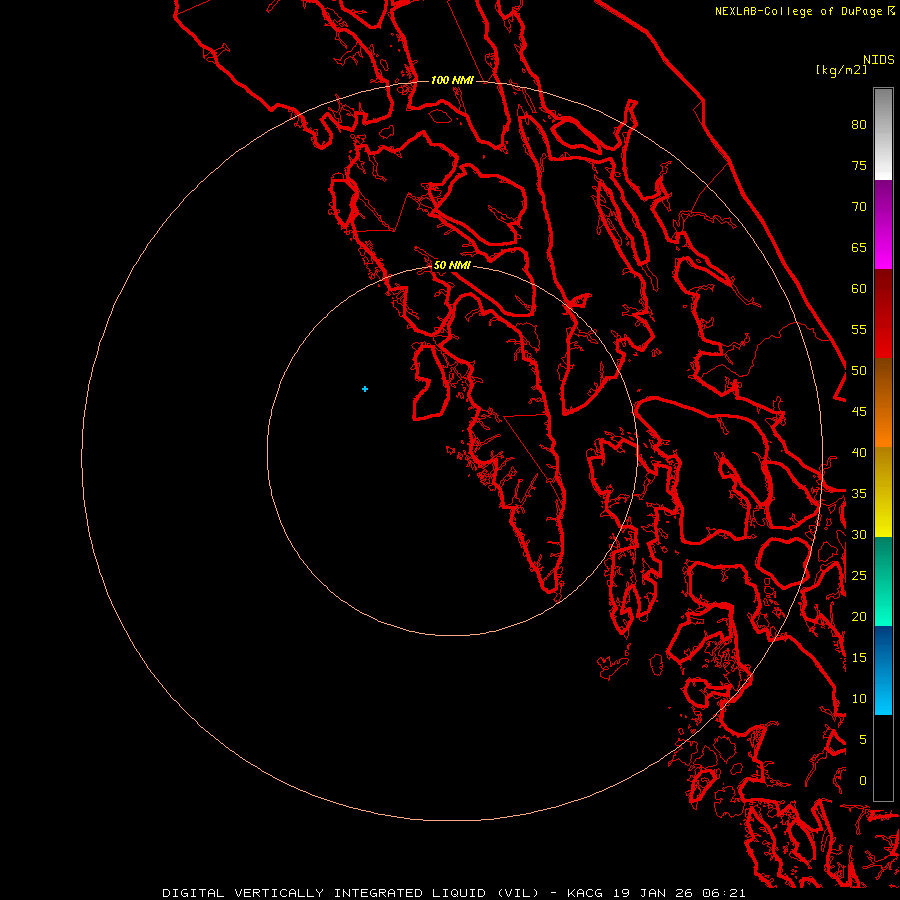This screenshot has width=900, height=900.
Task: Click the 10 value on the color scale
Action: [859, 699]
